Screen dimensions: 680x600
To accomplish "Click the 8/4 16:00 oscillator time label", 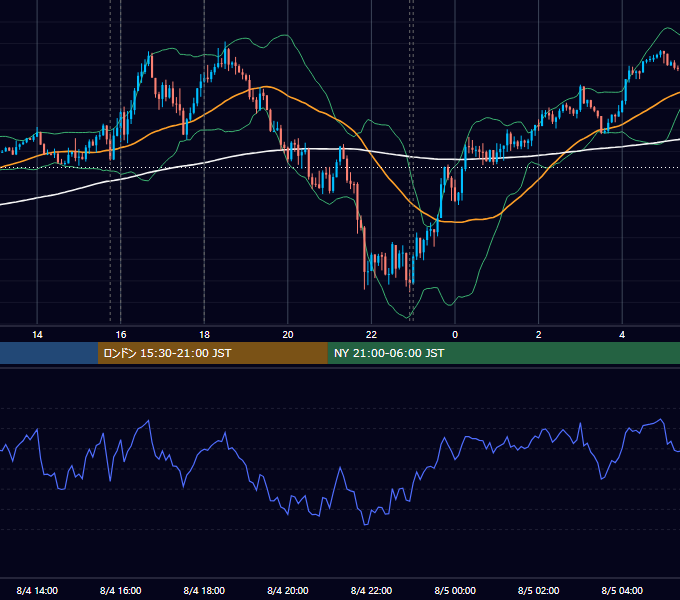I will [x=121, y=590].
